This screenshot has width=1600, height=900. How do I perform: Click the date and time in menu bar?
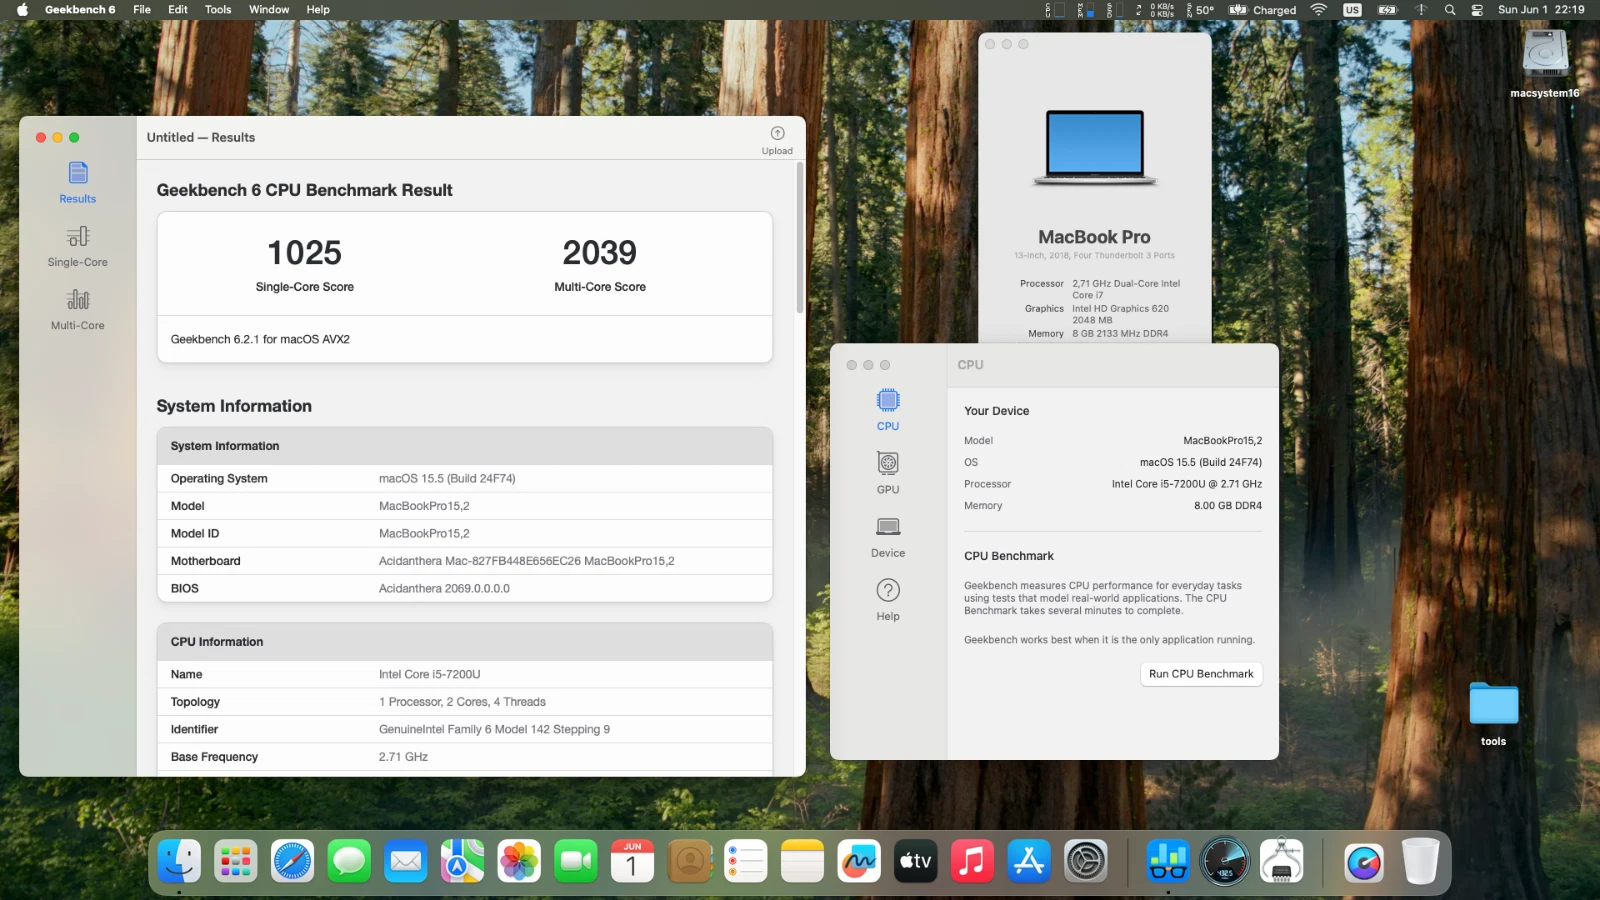point(1541,10)
